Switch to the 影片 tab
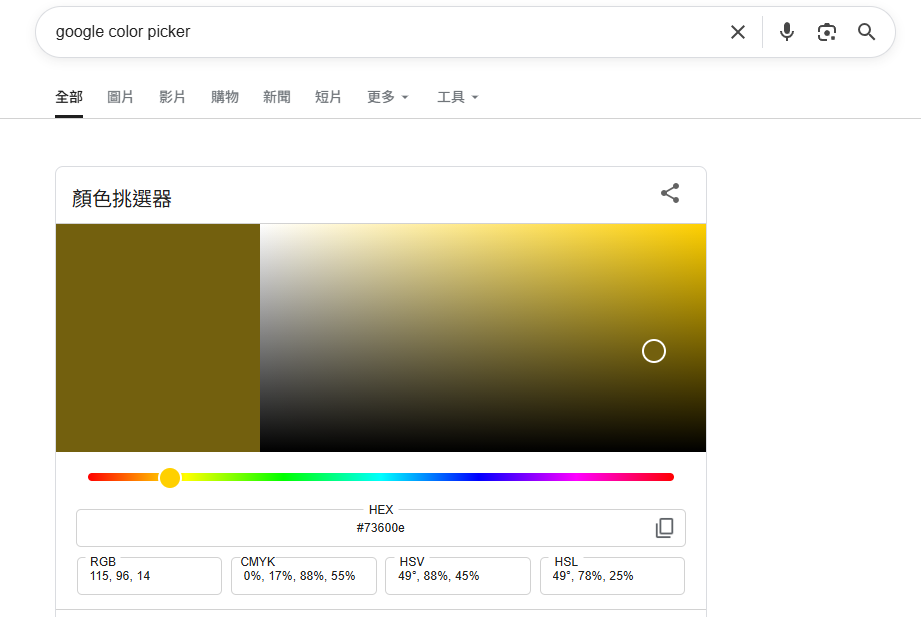 pyautogui.click(x=172, y=97)
